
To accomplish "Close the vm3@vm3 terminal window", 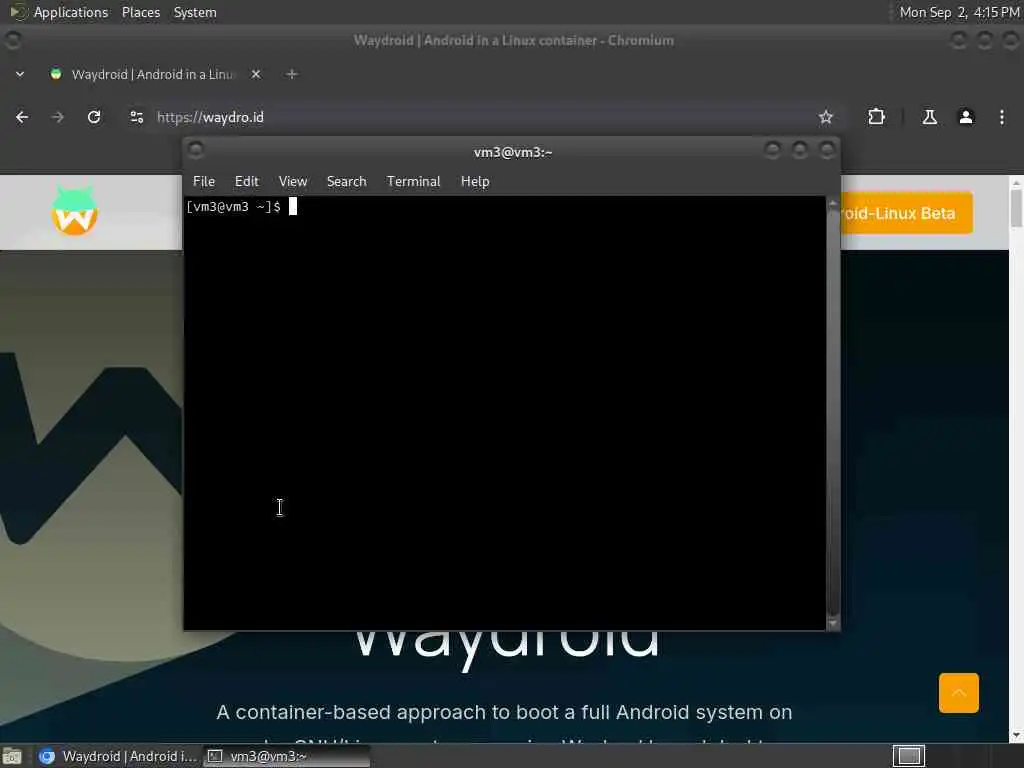I will [827, 150].
